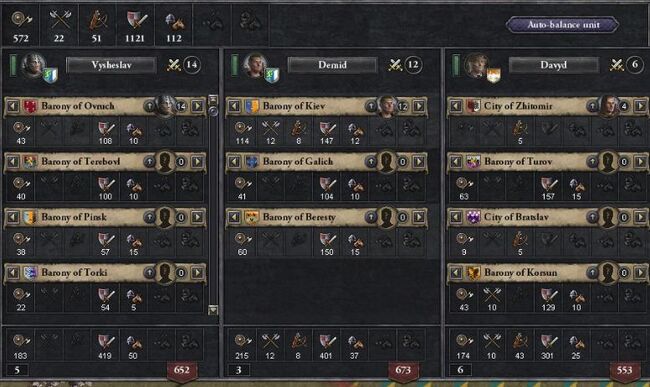
Task: Move Barony of Galich to left flank
Action: (234, 162)
